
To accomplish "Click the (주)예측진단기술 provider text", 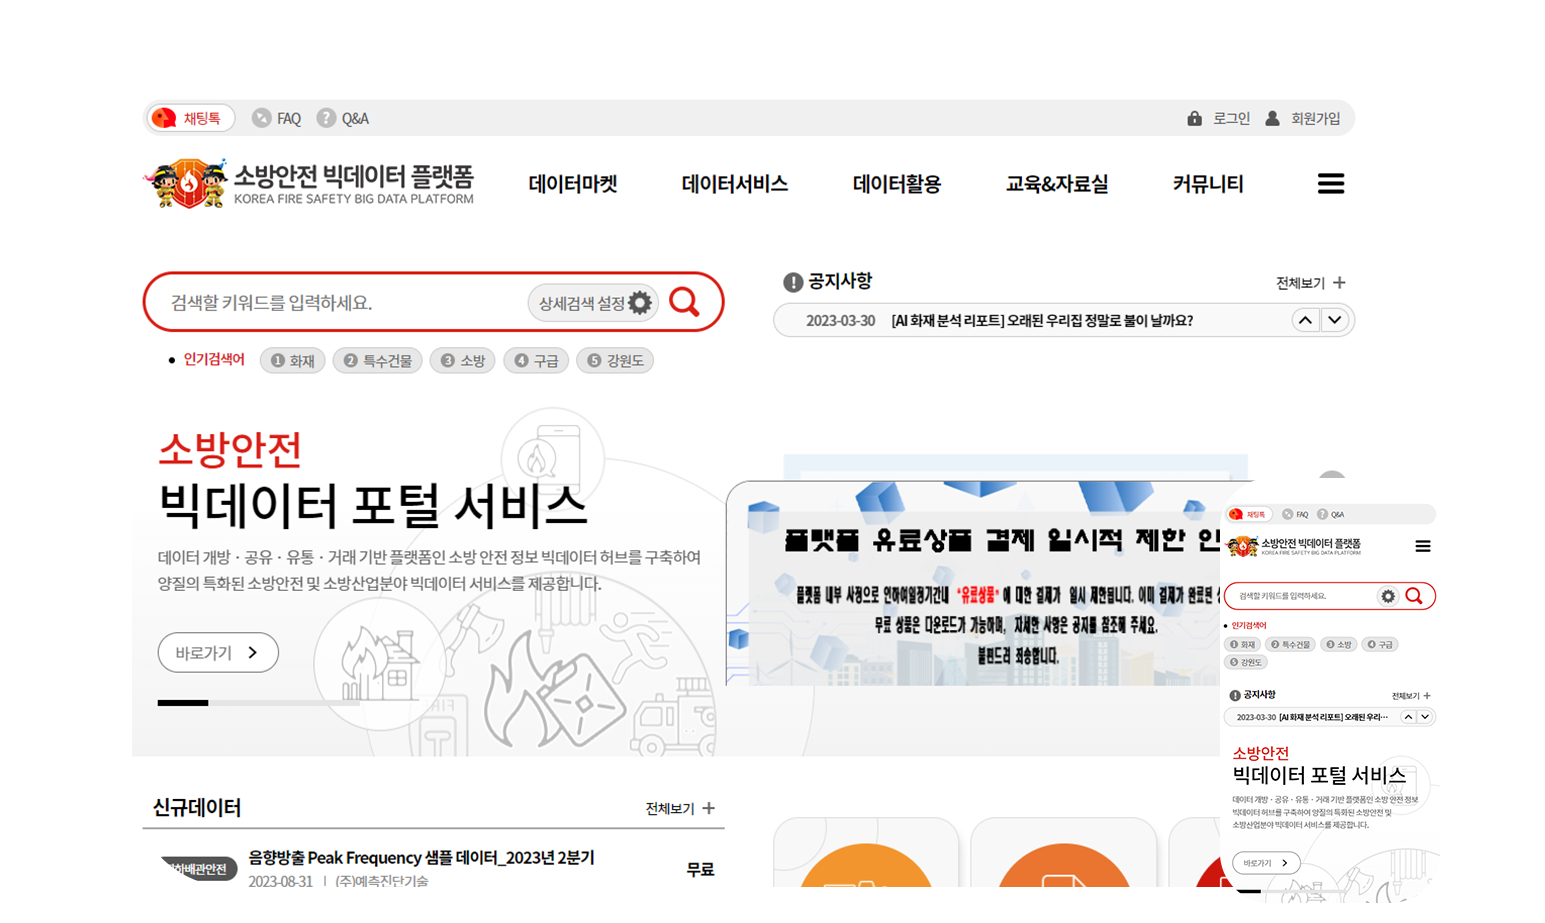I will point(381,881).
